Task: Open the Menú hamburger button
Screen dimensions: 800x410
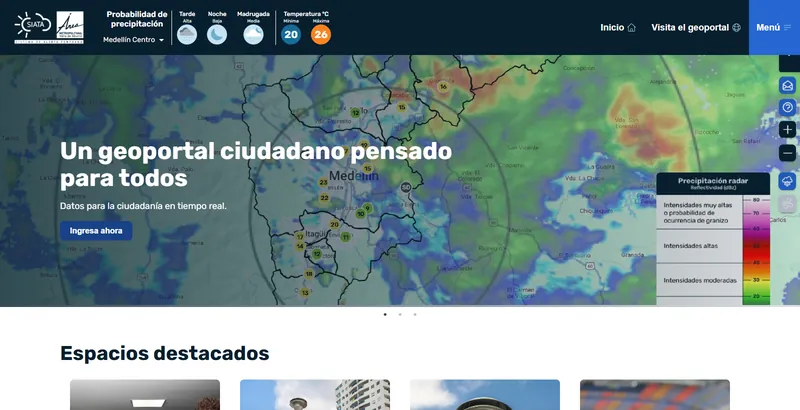Action: pyautogui.click(x=774, y=28)
